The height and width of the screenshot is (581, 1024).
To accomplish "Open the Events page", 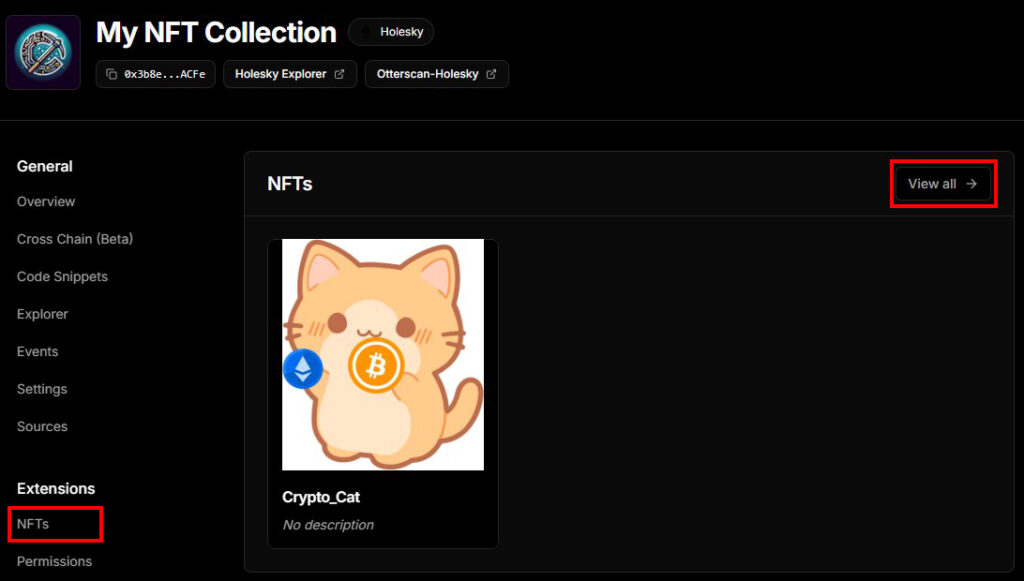I will click(38, 351).
